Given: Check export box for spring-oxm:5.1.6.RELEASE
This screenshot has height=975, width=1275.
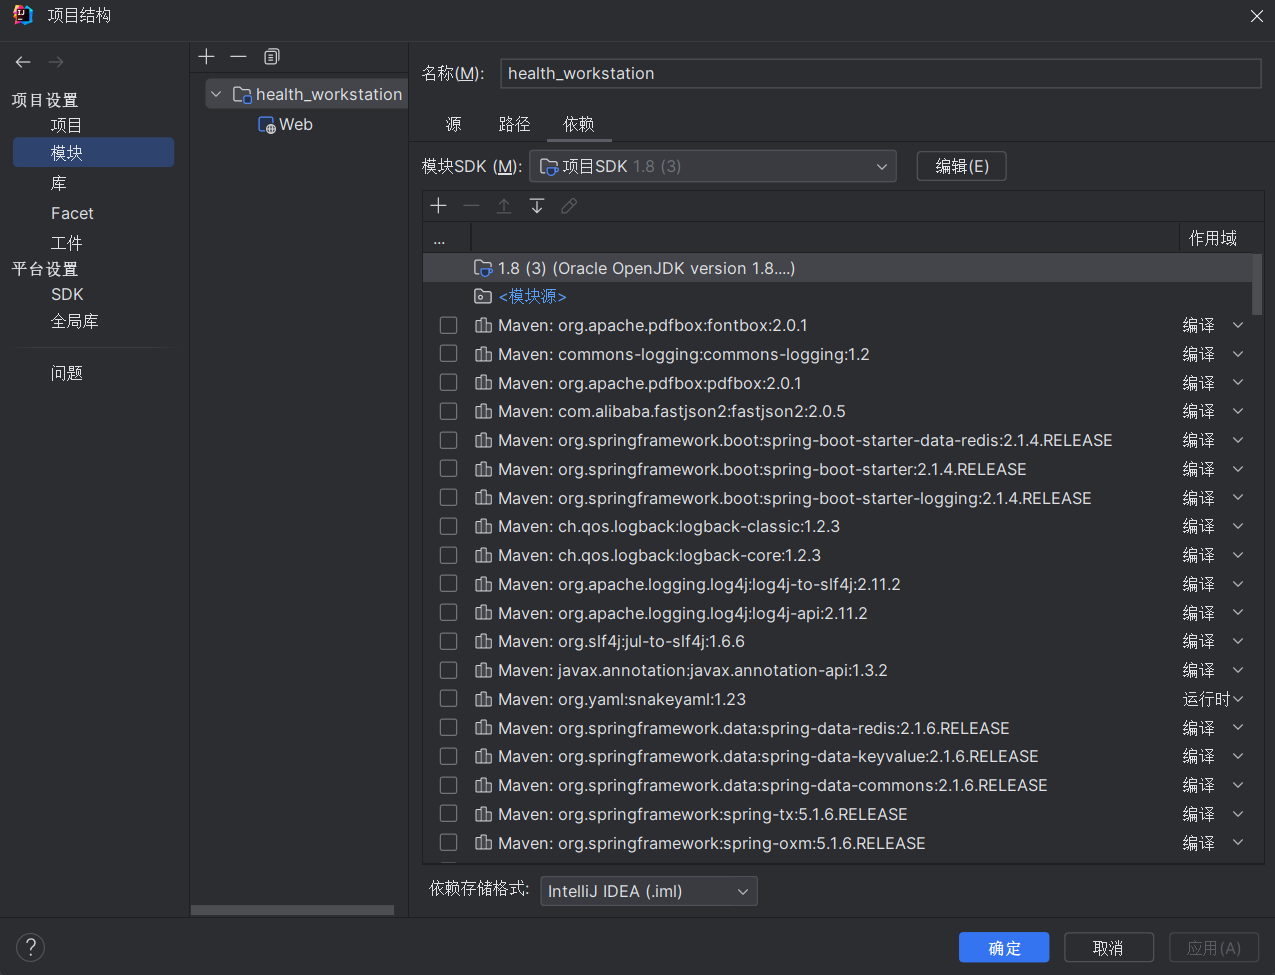Looking at the screenshot, I should pos(449,843).
